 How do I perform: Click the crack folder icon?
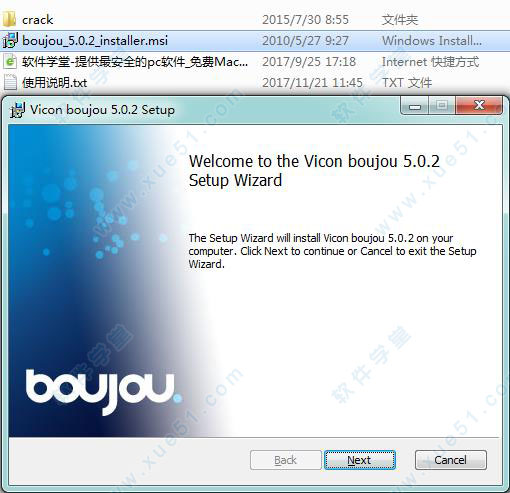point(9,19)
